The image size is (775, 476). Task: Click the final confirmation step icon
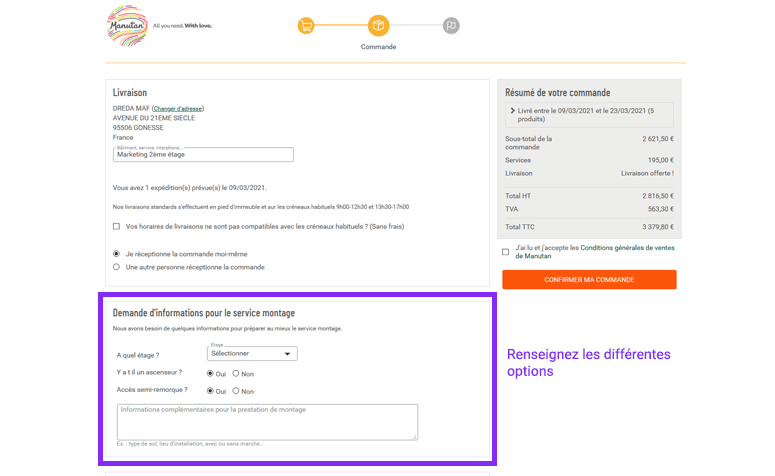coord(451,26)
